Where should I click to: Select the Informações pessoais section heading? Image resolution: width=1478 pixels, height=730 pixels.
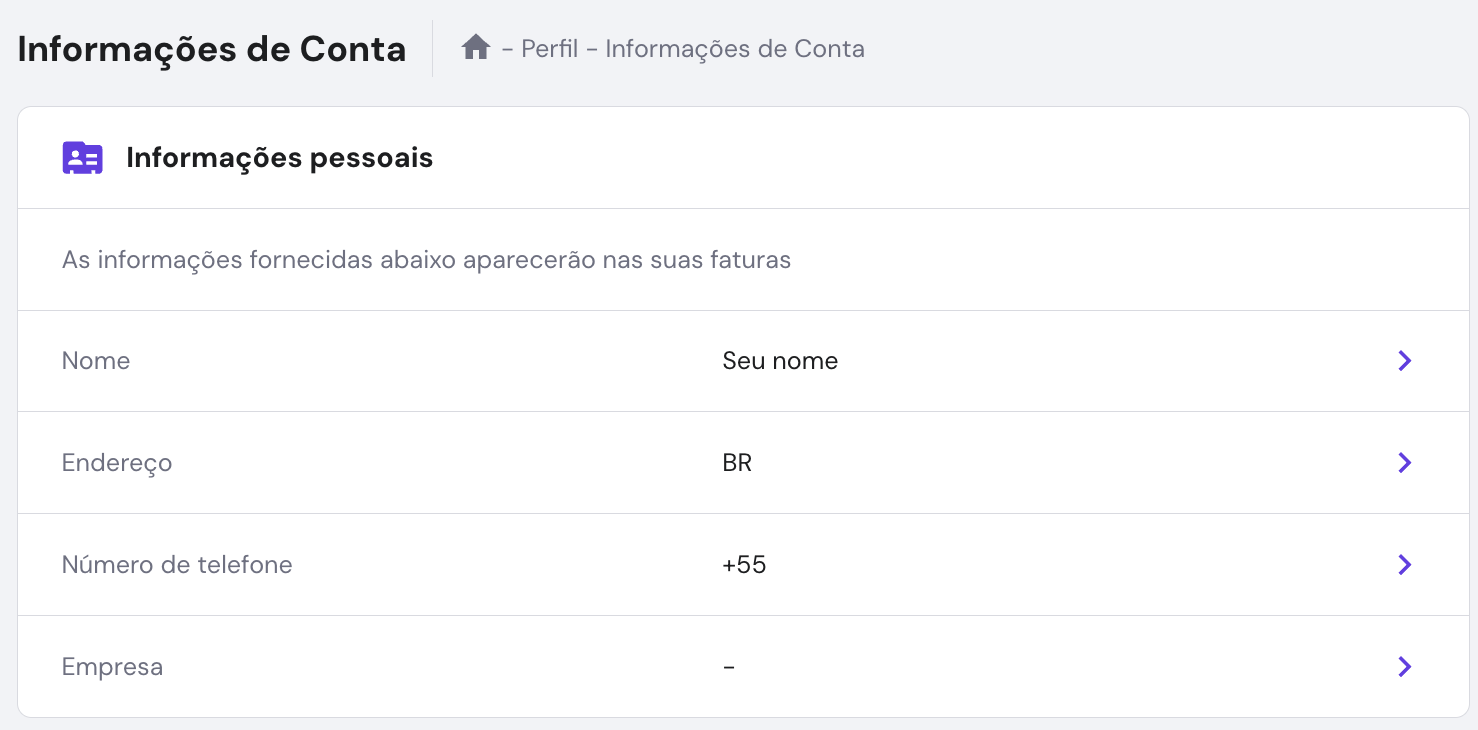tap(280, 158)
